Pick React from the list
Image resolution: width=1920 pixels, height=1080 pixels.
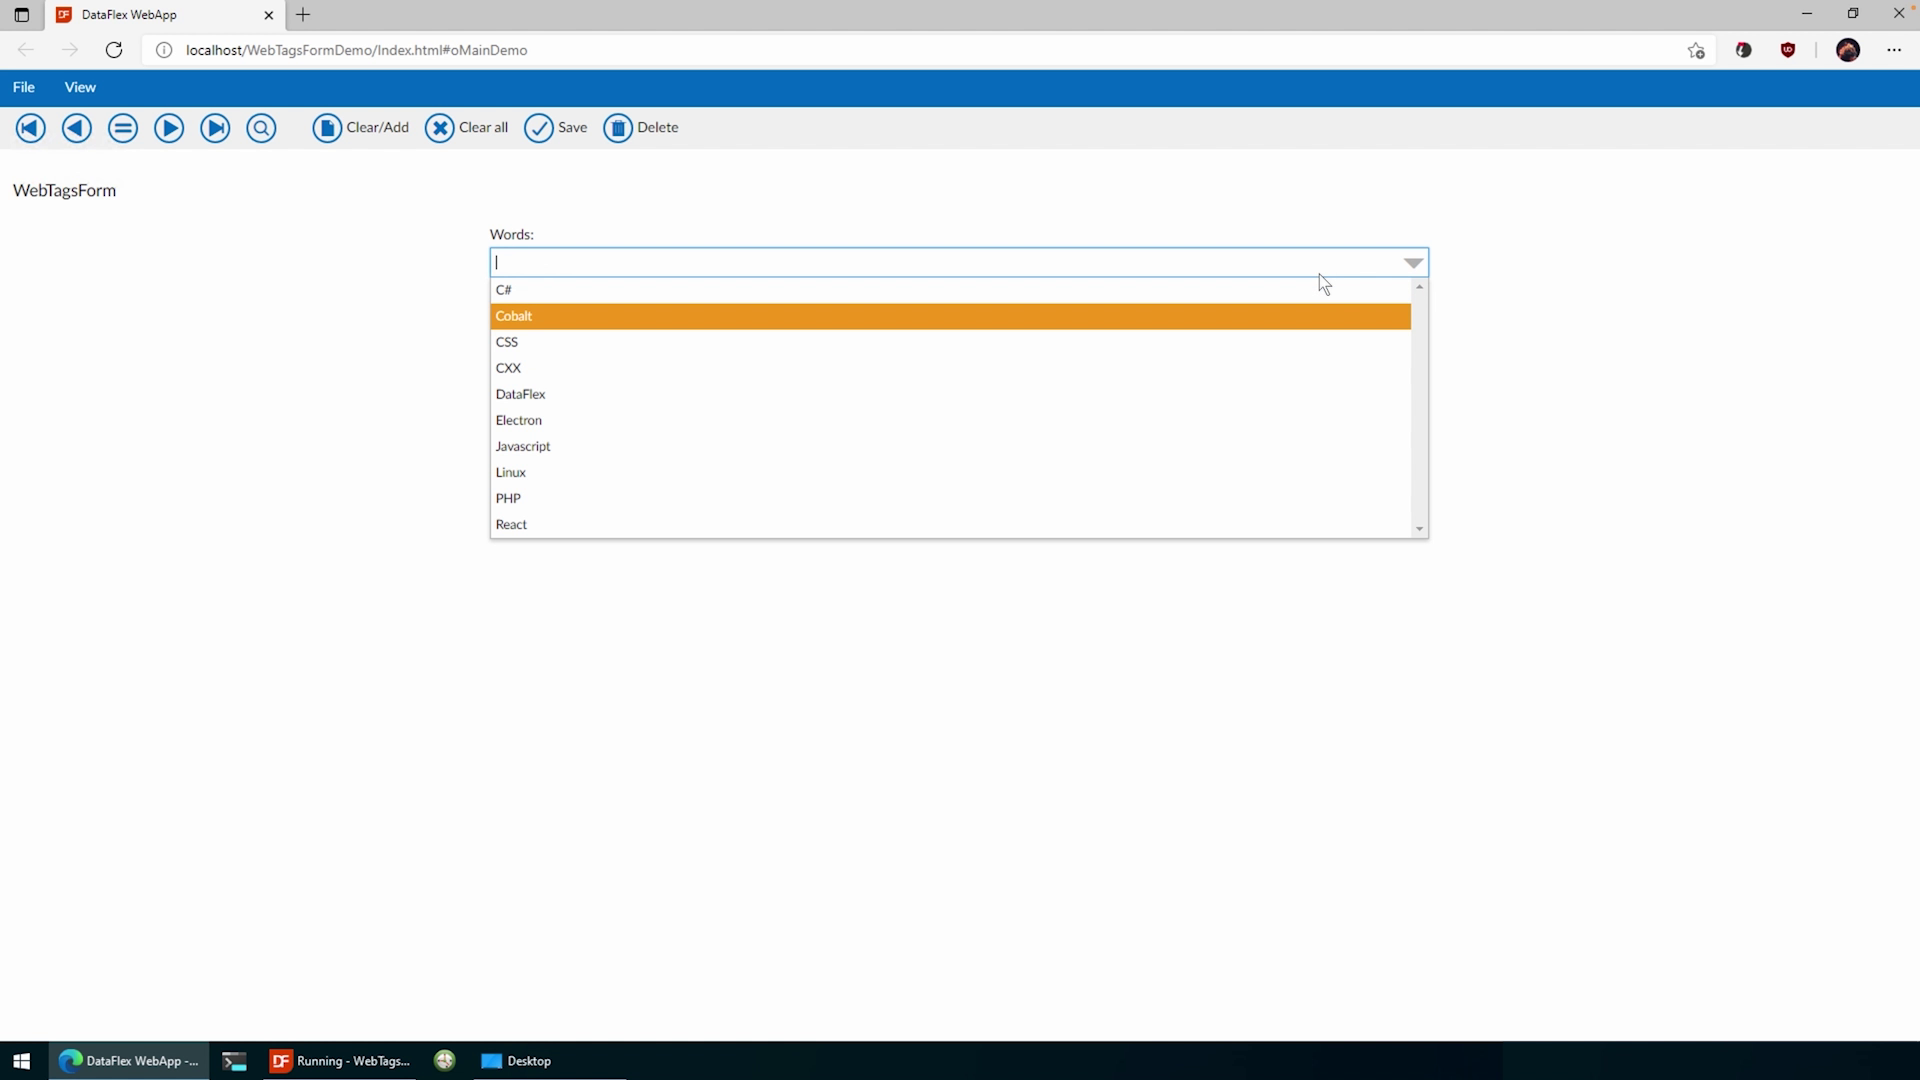pyautogui.click(x=950, y=524)
